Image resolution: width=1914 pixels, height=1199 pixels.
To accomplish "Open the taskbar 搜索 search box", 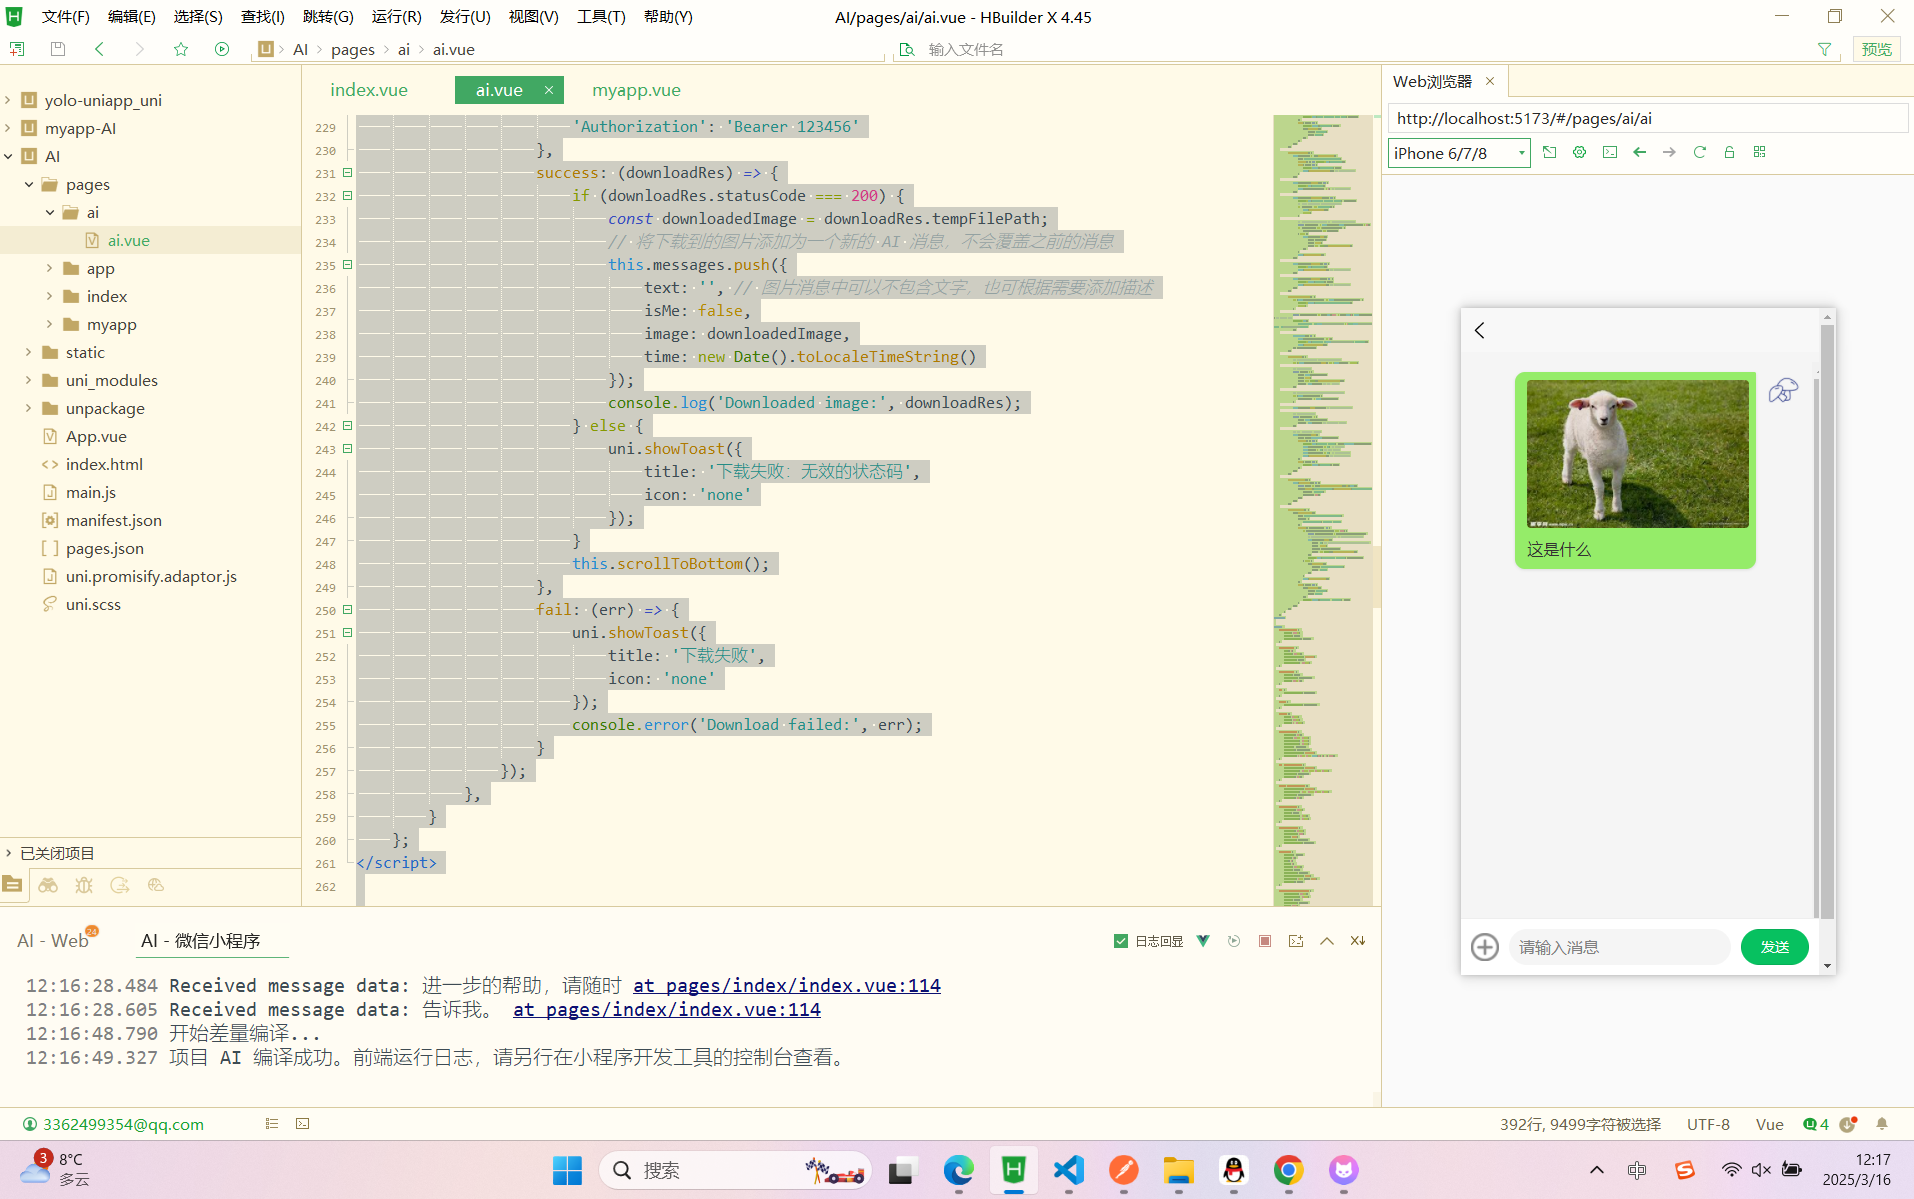I will click(x=735, y=1170).
